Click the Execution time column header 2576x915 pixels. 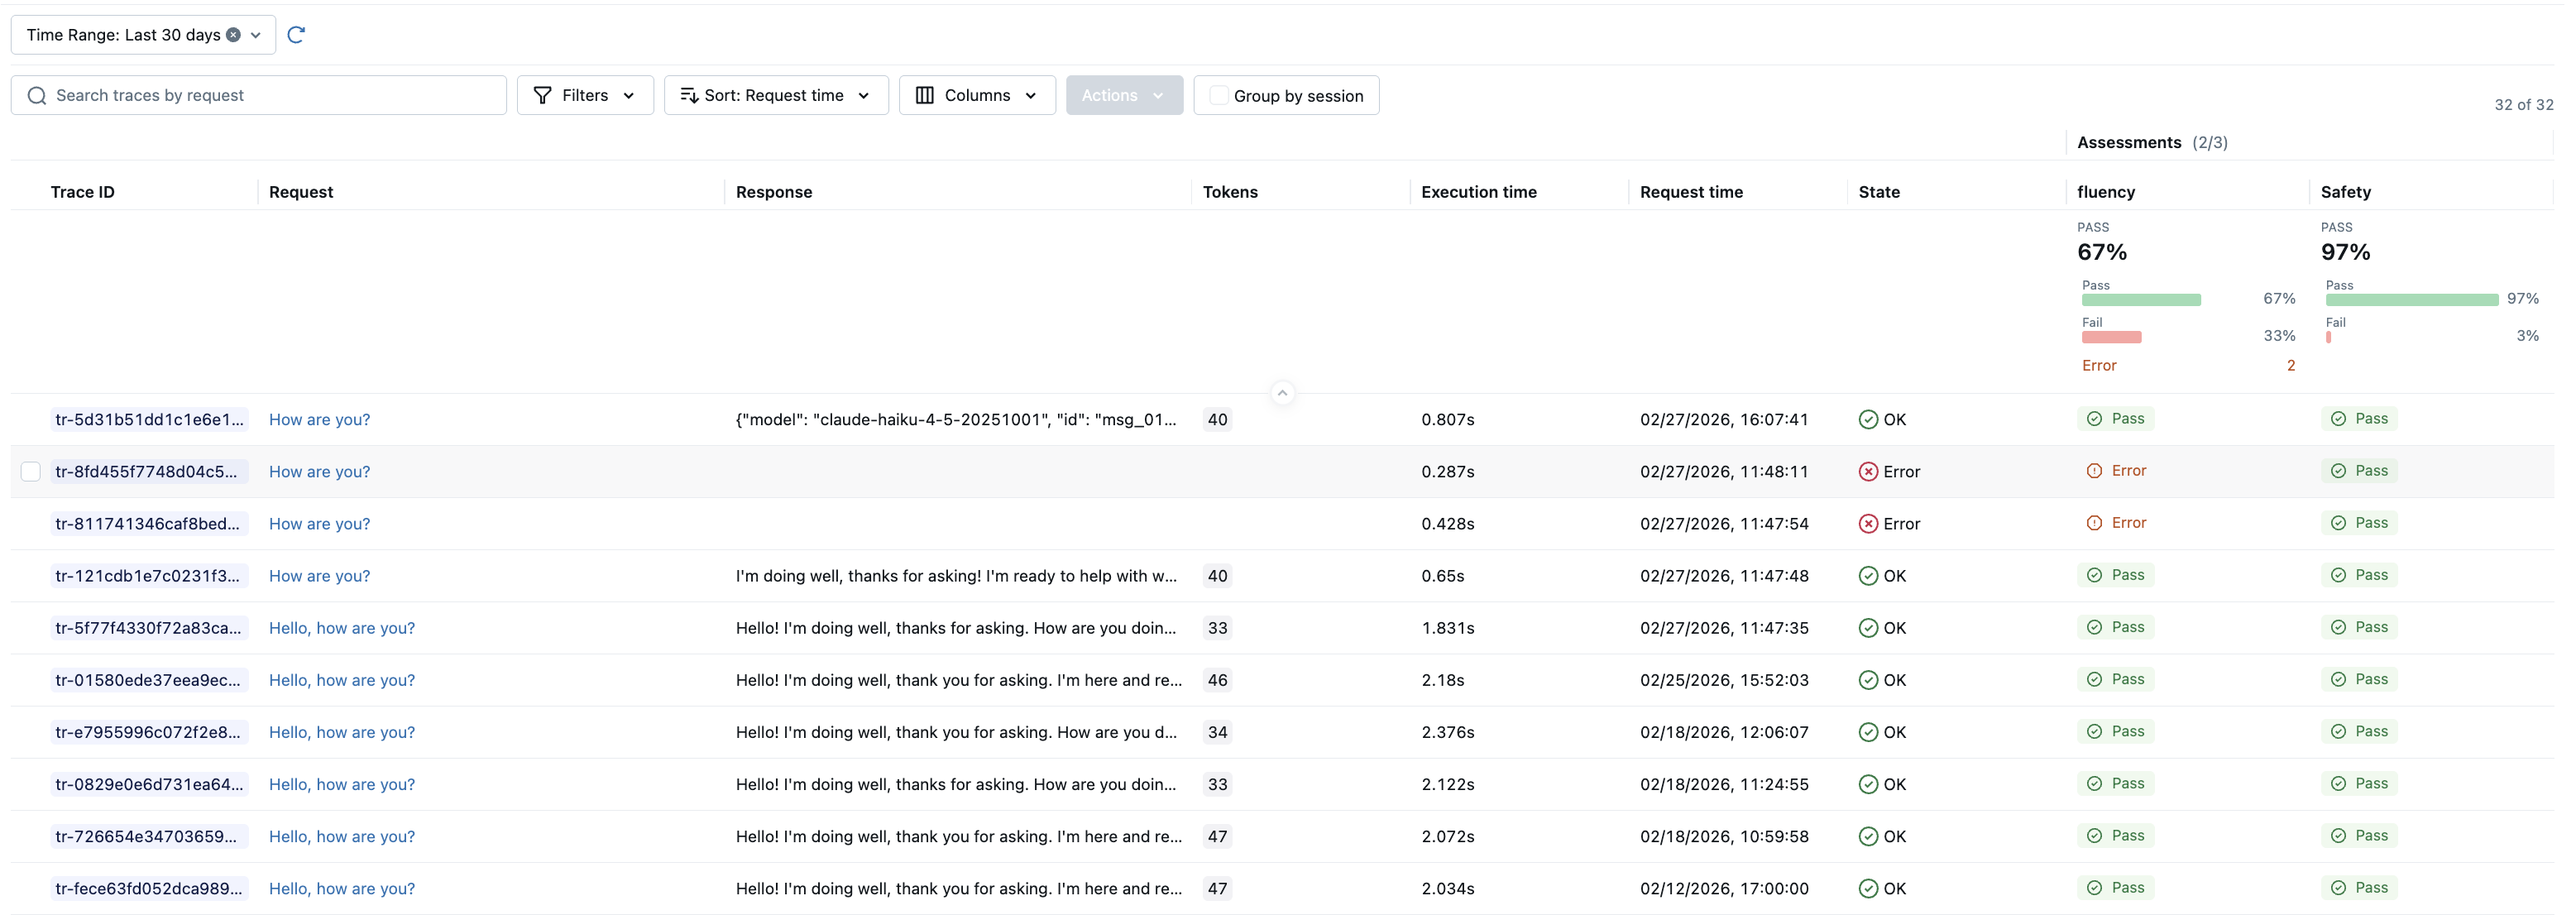[x=1478, y=192]
